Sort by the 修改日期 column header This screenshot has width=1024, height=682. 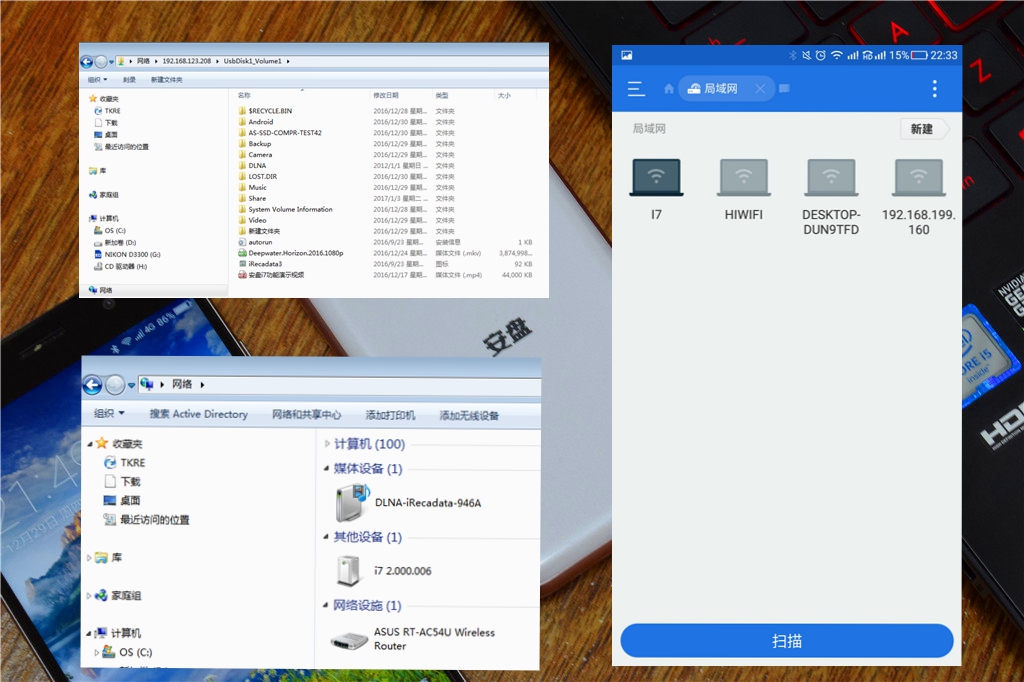coord(386,95)
